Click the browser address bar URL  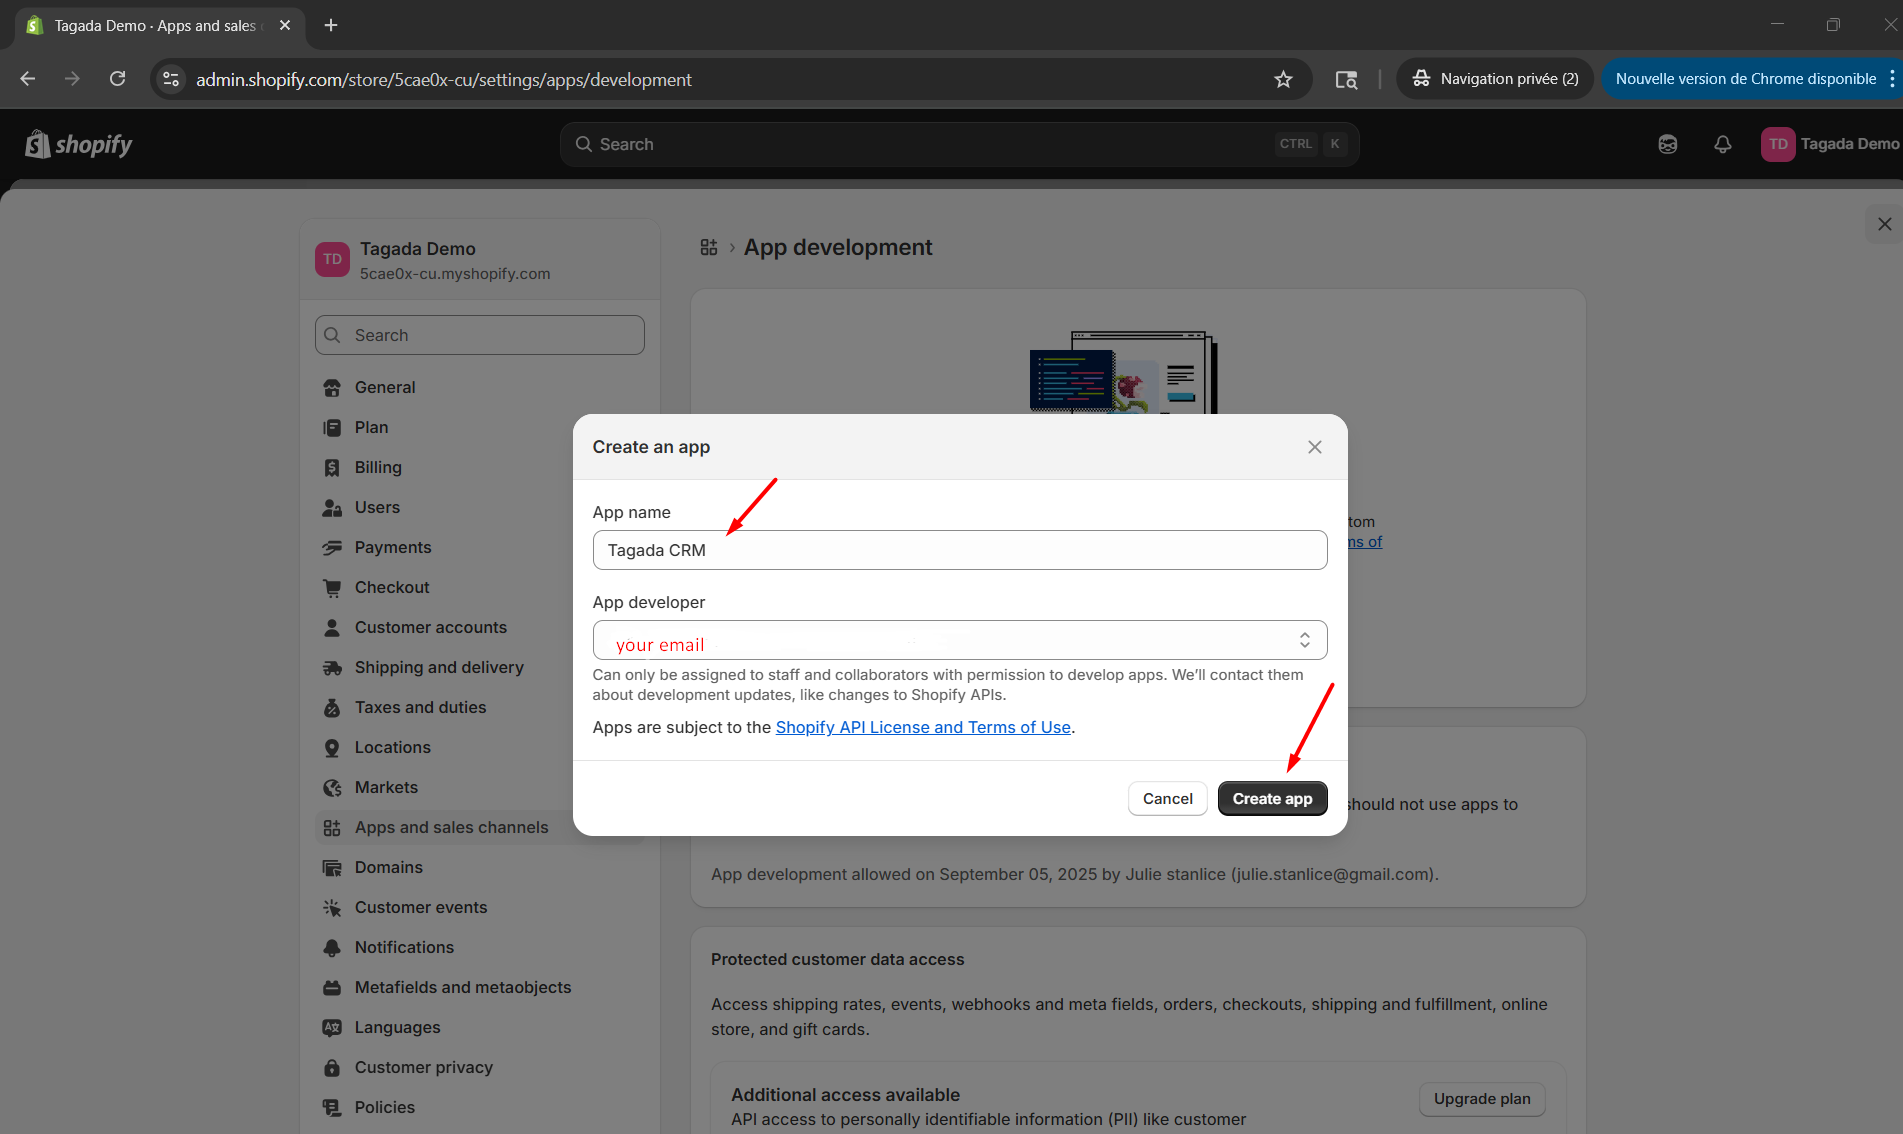tap(444, 79)
